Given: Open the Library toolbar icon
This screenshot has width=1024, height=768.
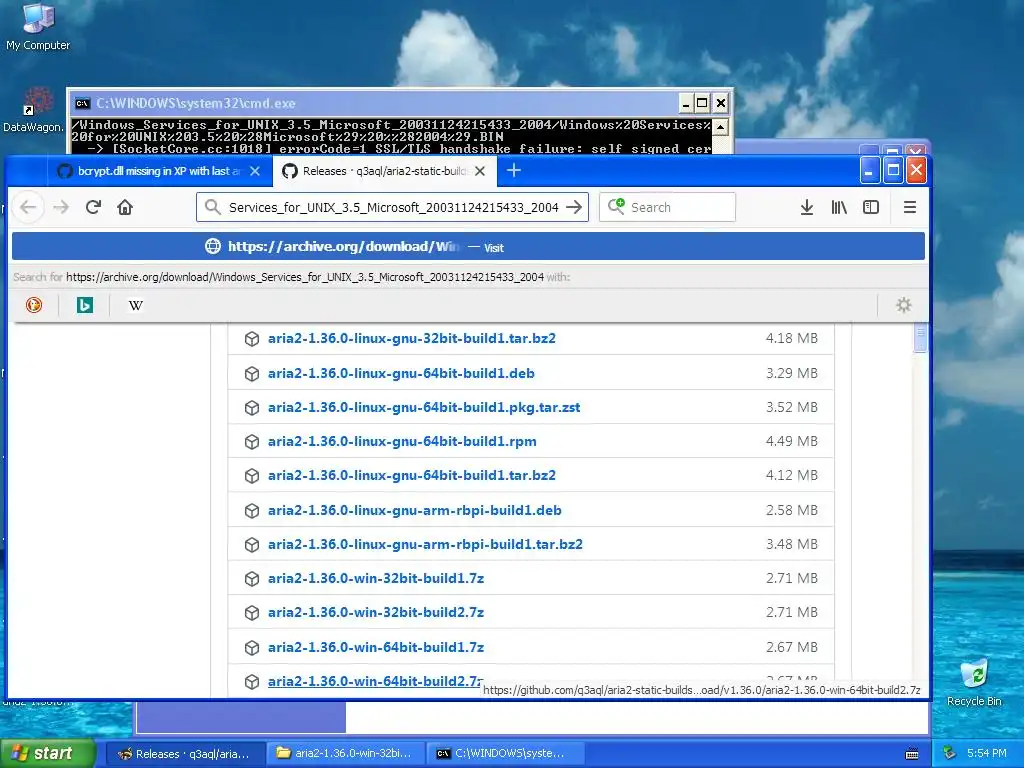Looking at the screenshot, I should (x=839, y=208).
